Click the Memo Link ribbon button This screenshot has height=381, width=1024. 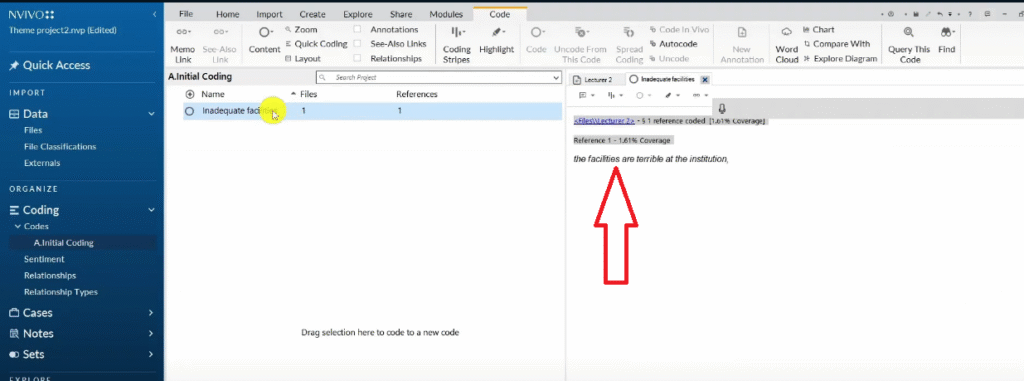(x=182, y=44)
